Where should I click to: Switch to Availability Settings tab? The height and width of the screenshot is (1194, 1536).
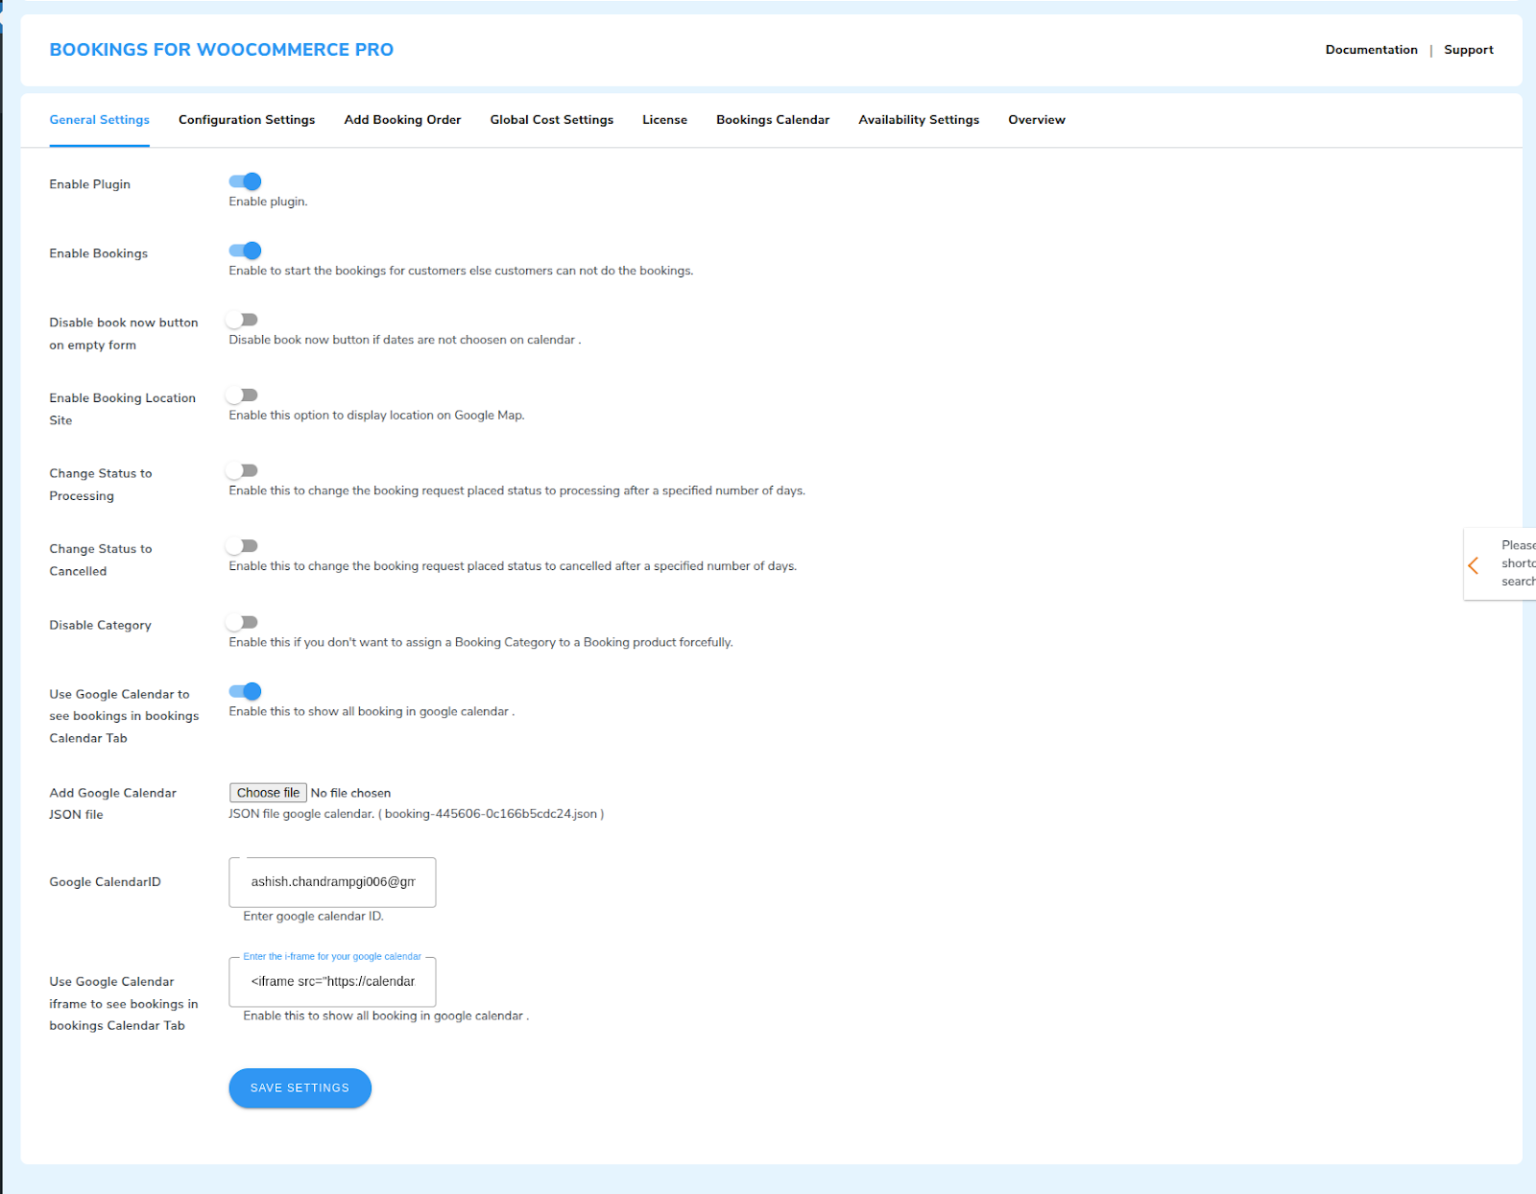tap(918, 120)
